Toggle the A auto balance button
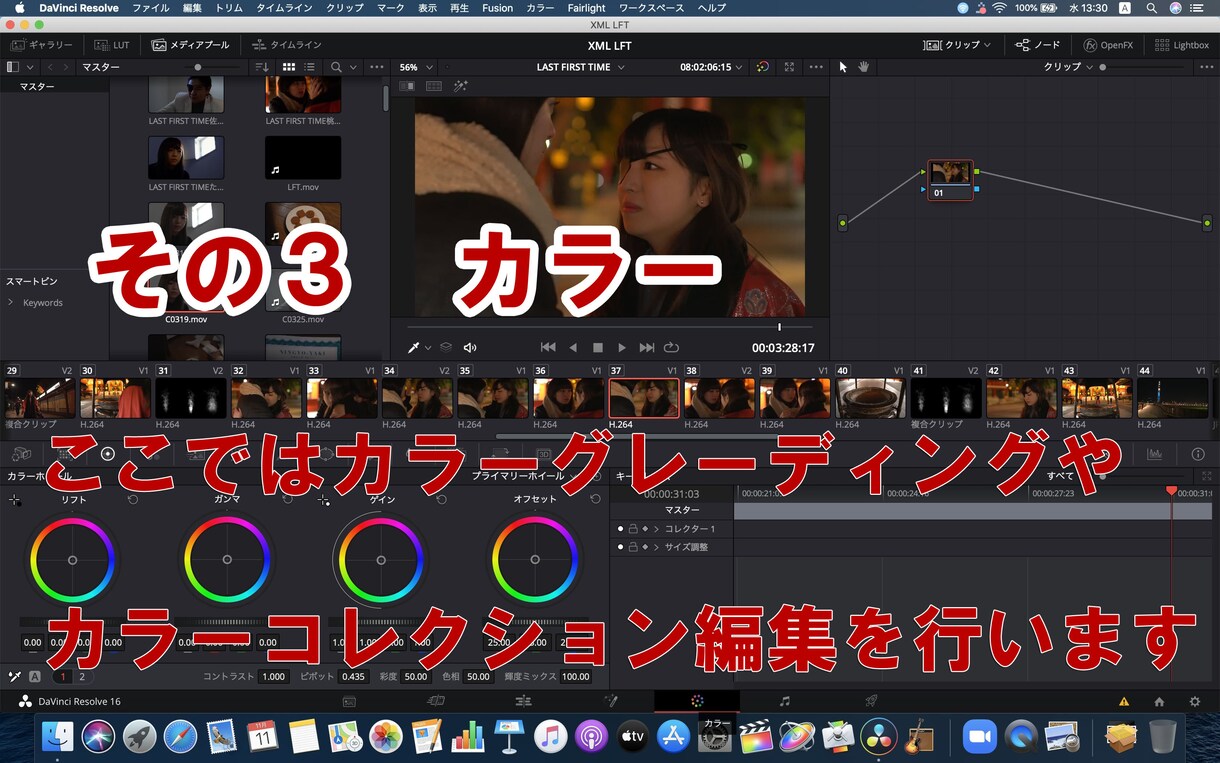 34,676
